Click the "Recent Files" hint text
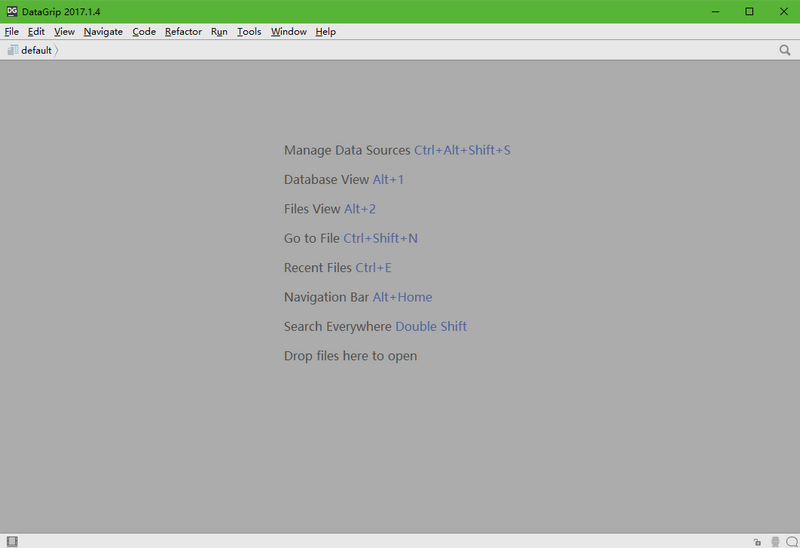Image resolution: width=800 pixels, height=548 pixels. pyautogui.click(x=318, y=267)
